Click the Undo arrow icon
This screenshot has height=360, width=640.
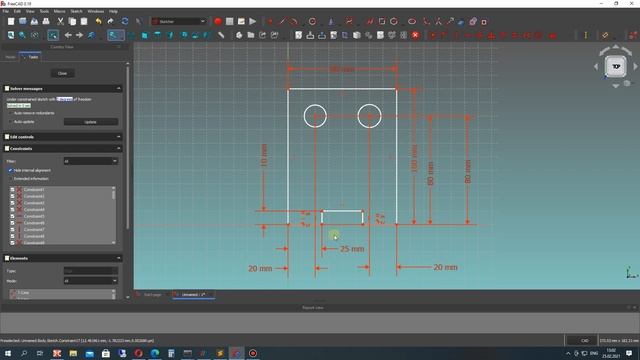[98, 22]
